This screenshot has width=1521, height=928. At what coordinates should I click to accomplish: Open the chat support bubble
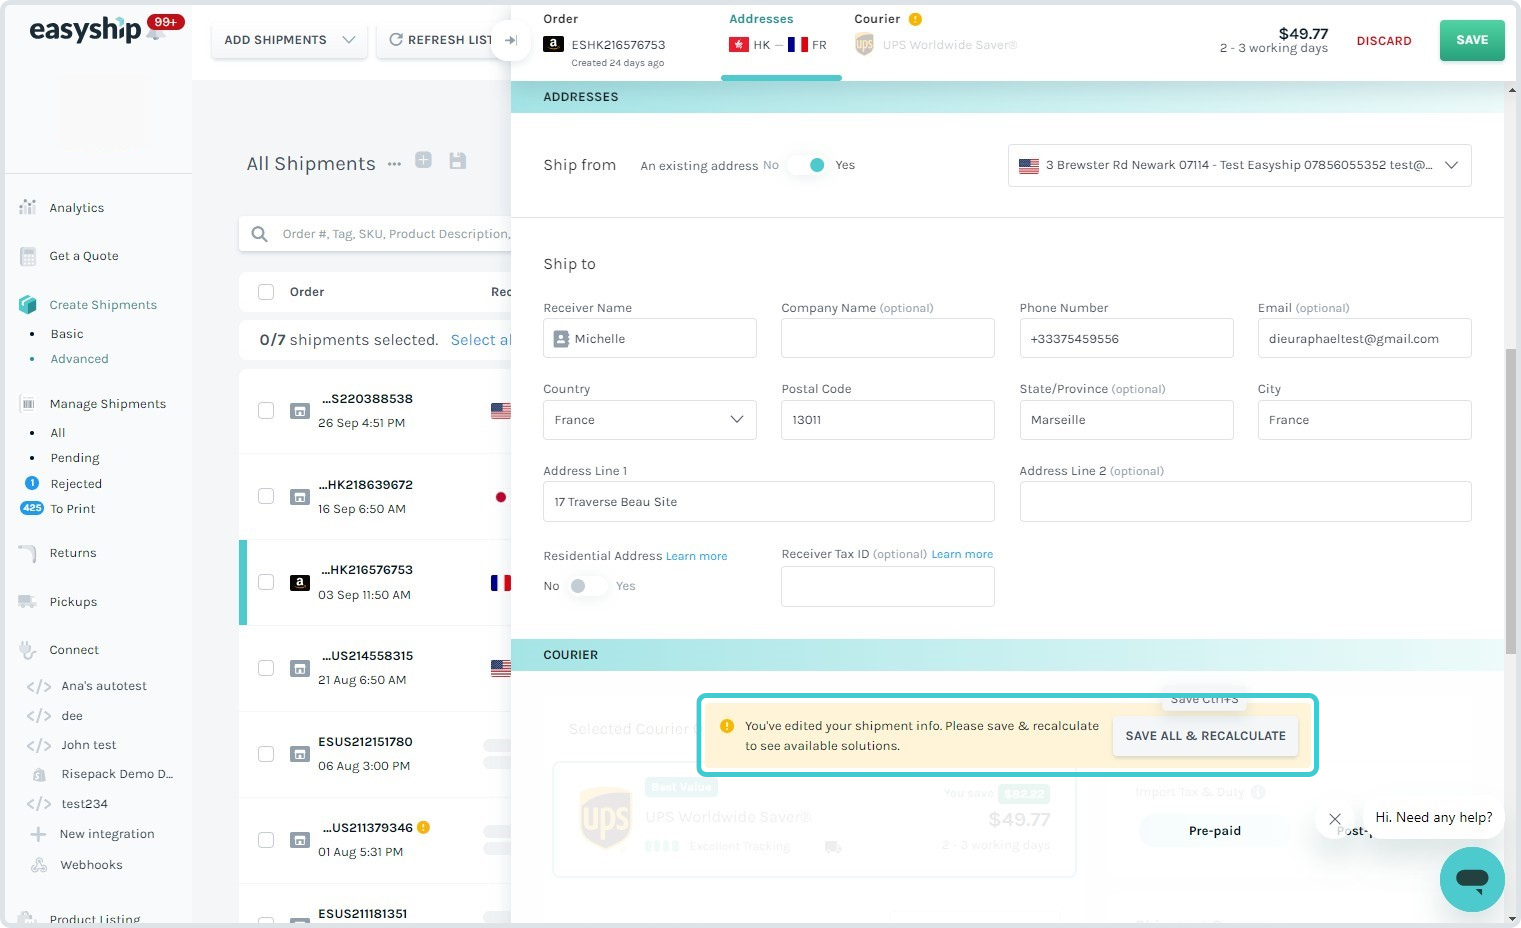point(1472,879)
